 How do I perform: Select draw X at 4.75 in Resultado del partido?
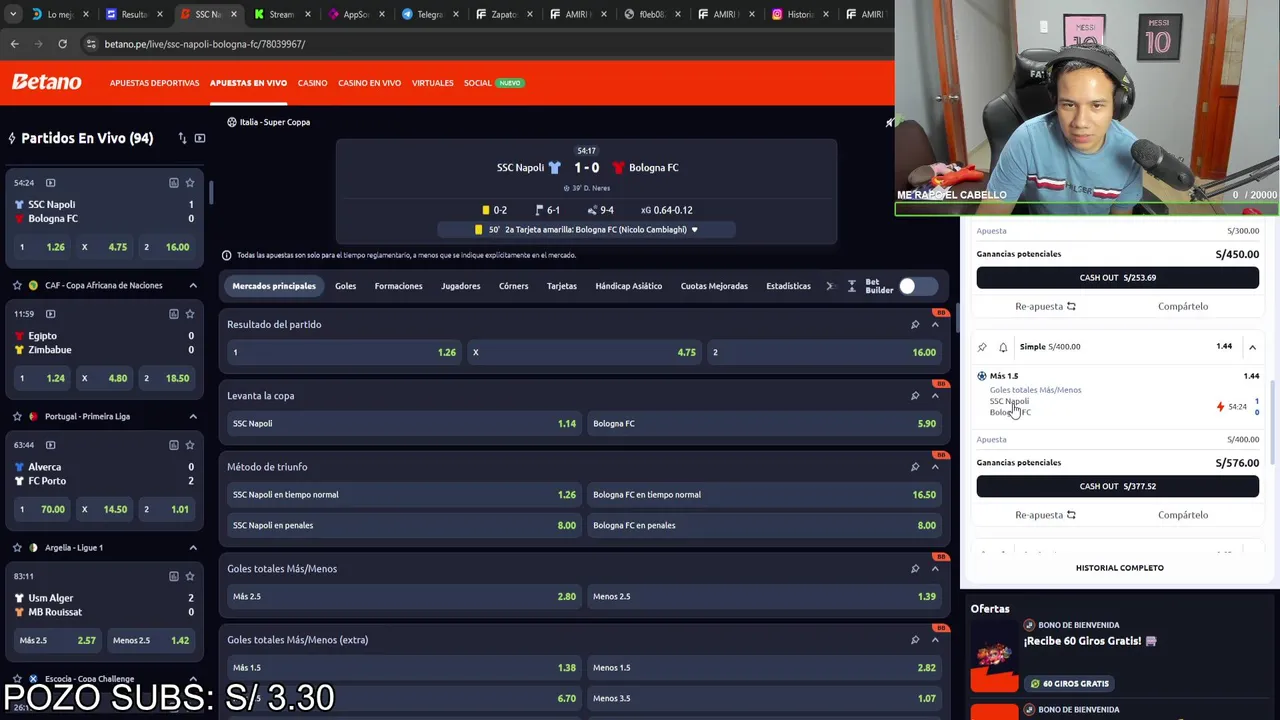584,352
